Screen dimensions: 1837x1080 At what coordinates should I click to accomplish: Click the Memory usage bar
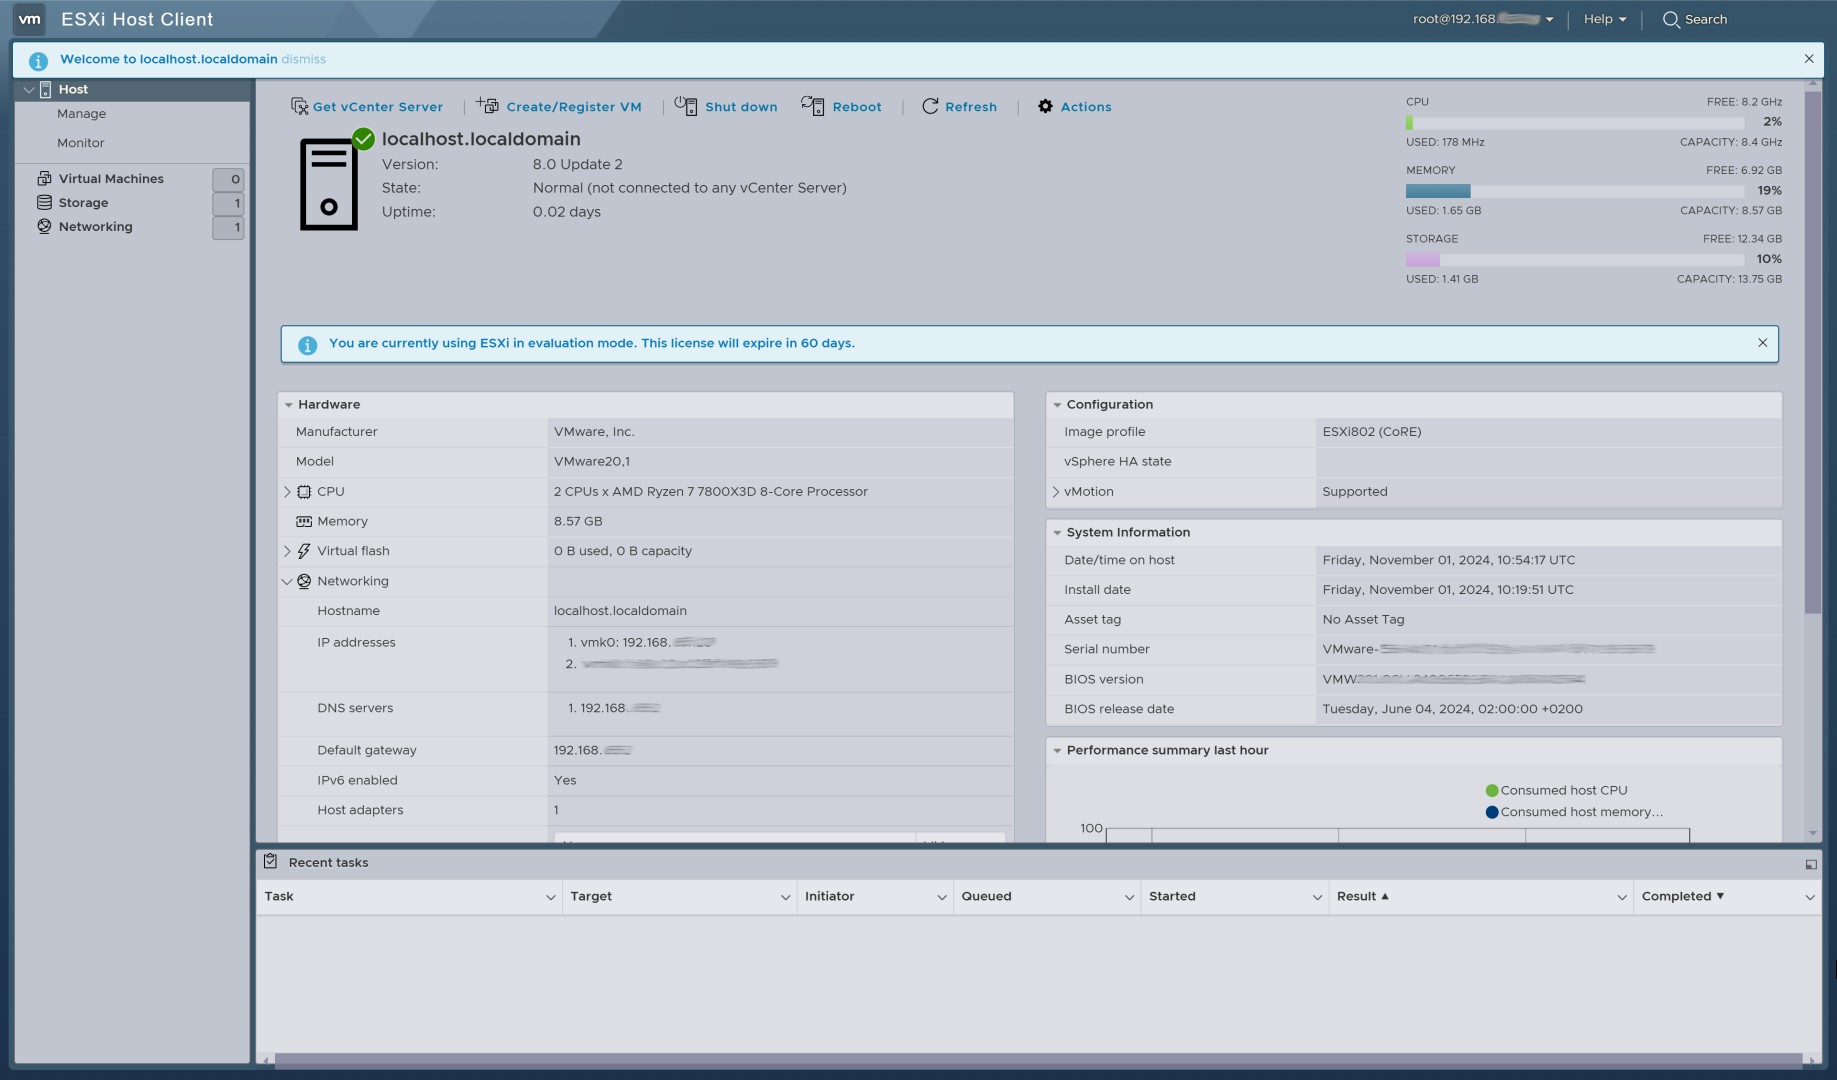tap(1575, 191)
